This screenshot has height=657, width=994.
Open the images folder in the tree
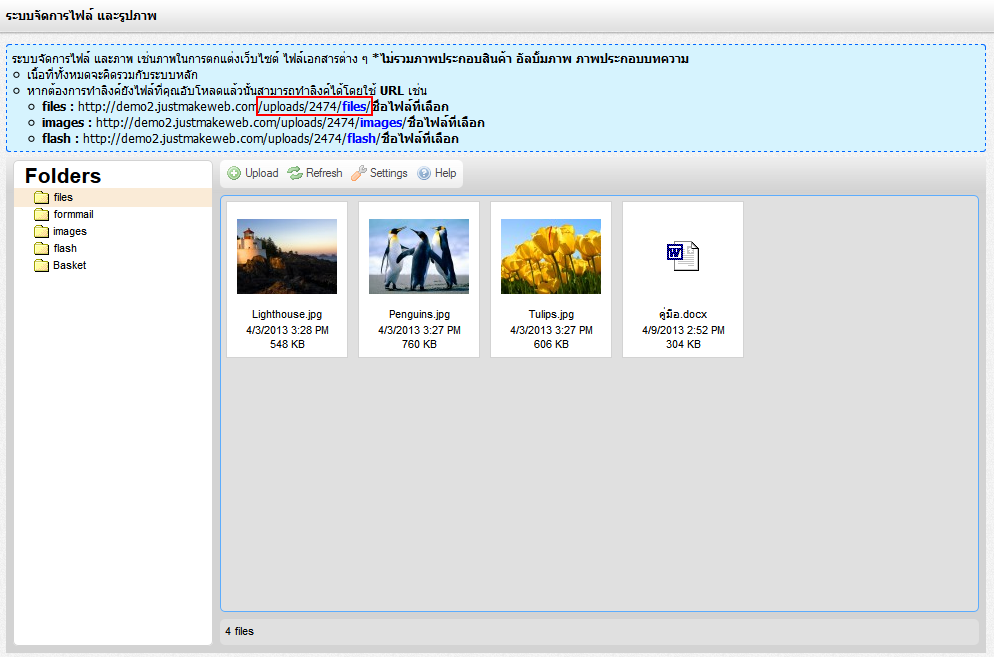pos(70,232)
